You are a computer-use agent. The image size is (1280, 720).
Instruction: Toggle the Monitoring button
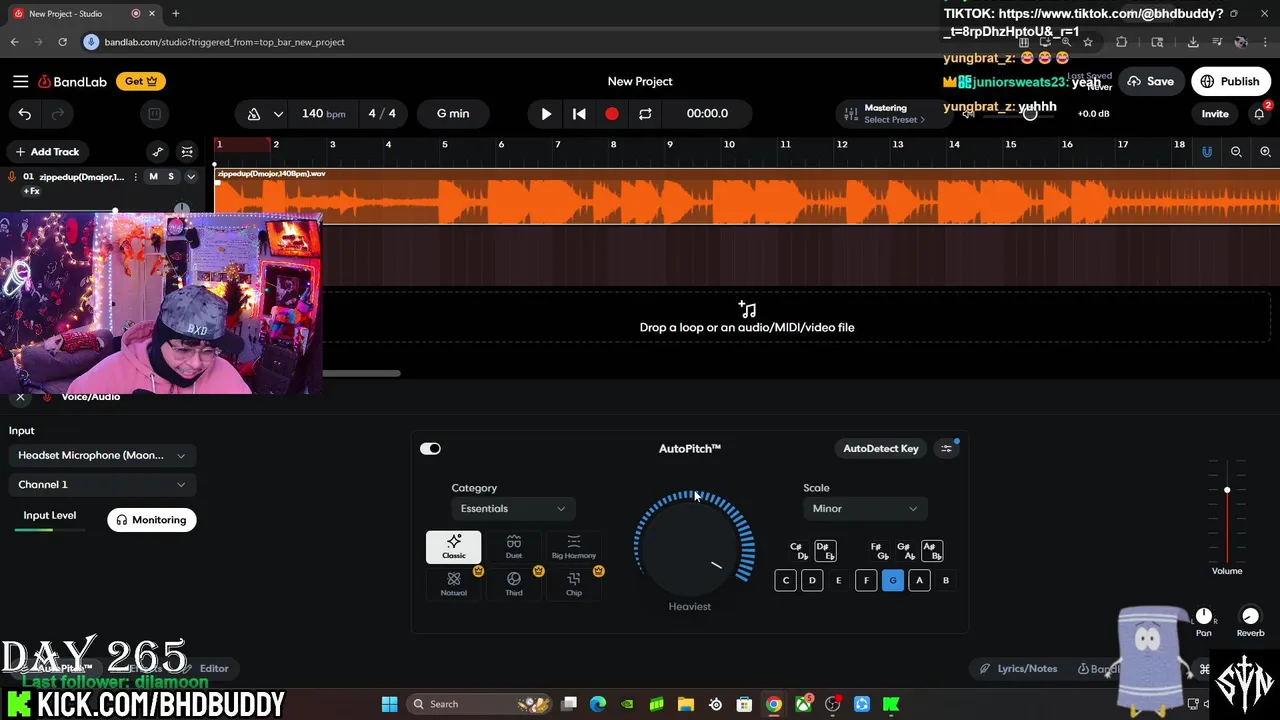(152, 520)
